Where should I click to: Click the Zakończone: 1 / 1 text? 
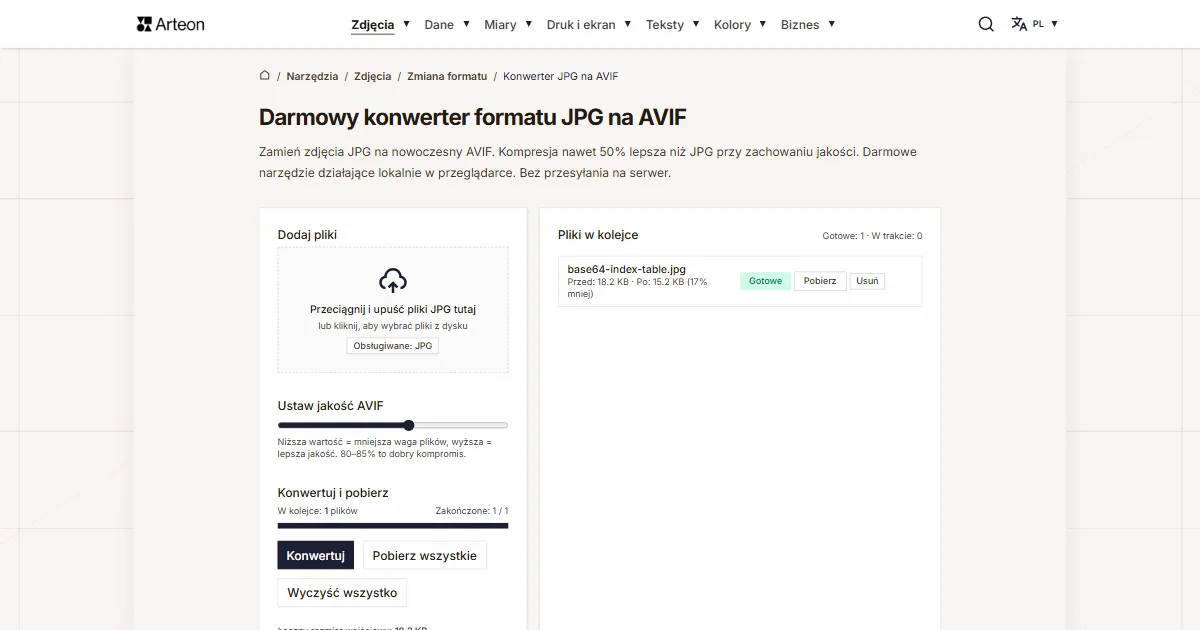472,511
